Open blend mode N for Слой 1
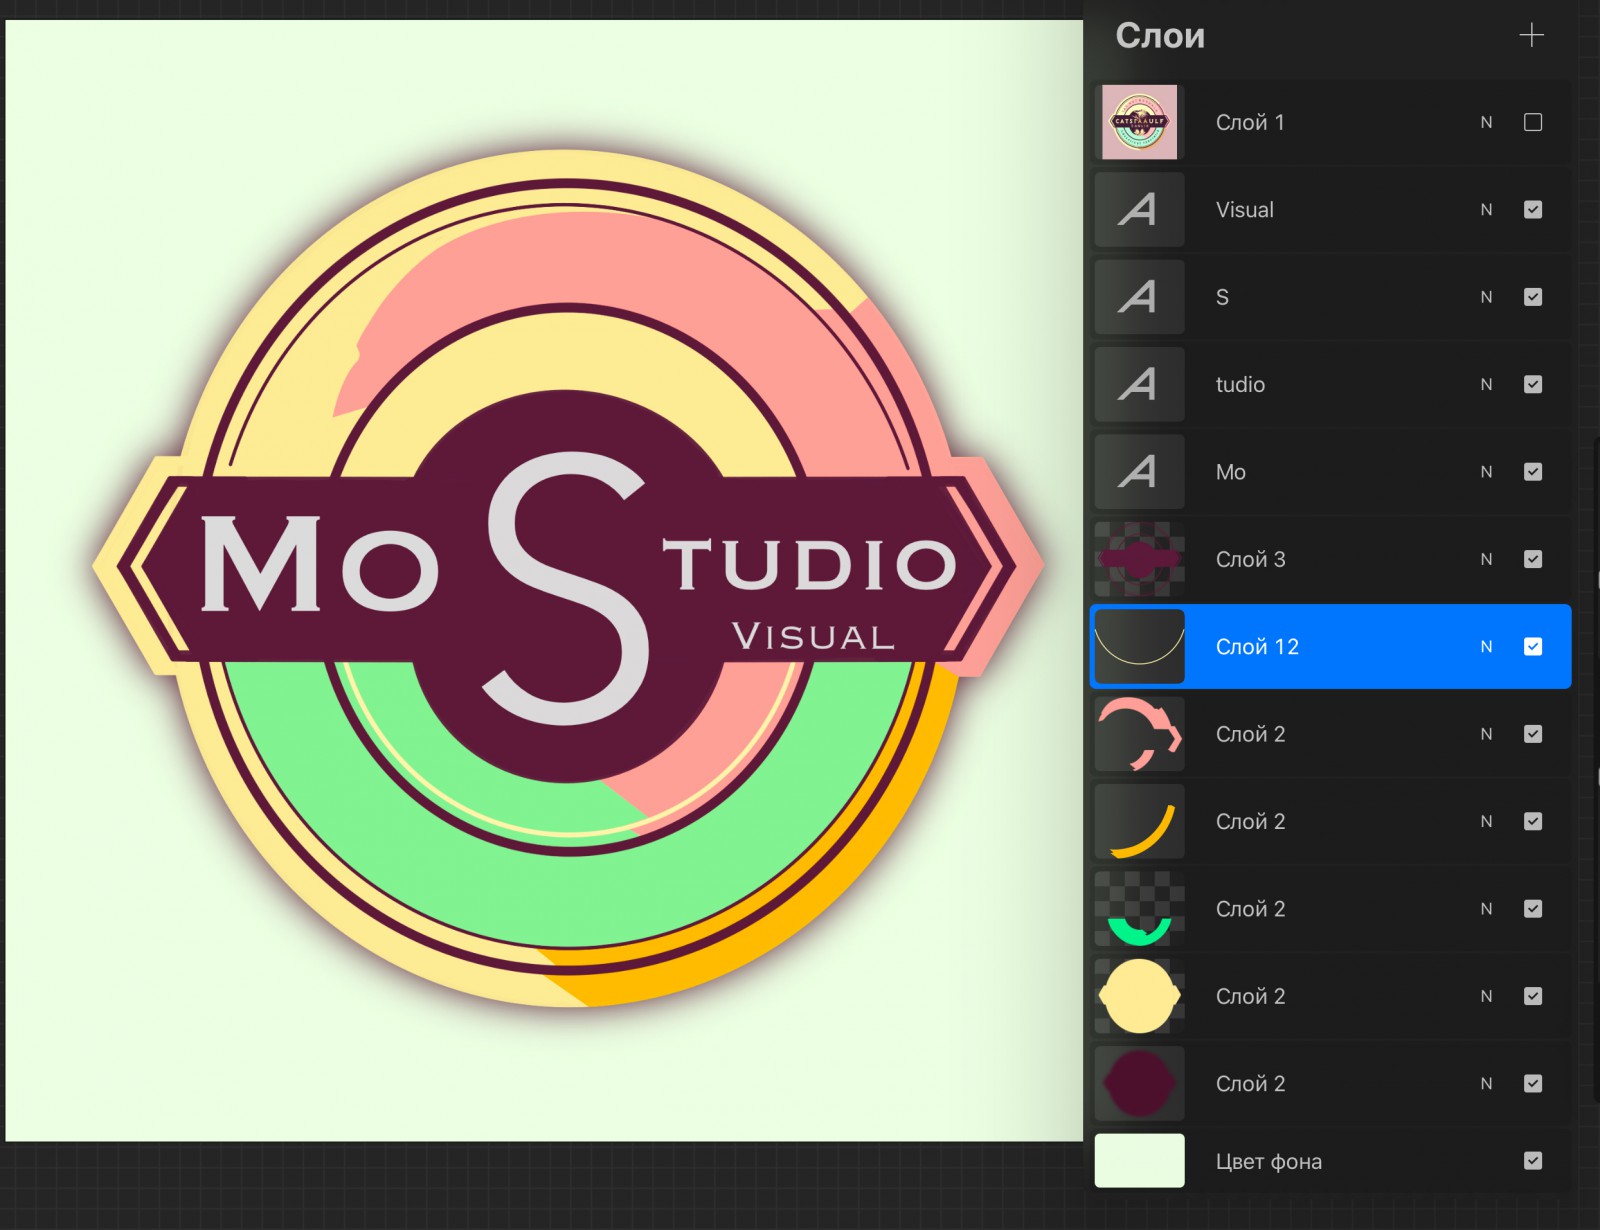Screen dimensions: 1600x1230 click(1487, 122)
